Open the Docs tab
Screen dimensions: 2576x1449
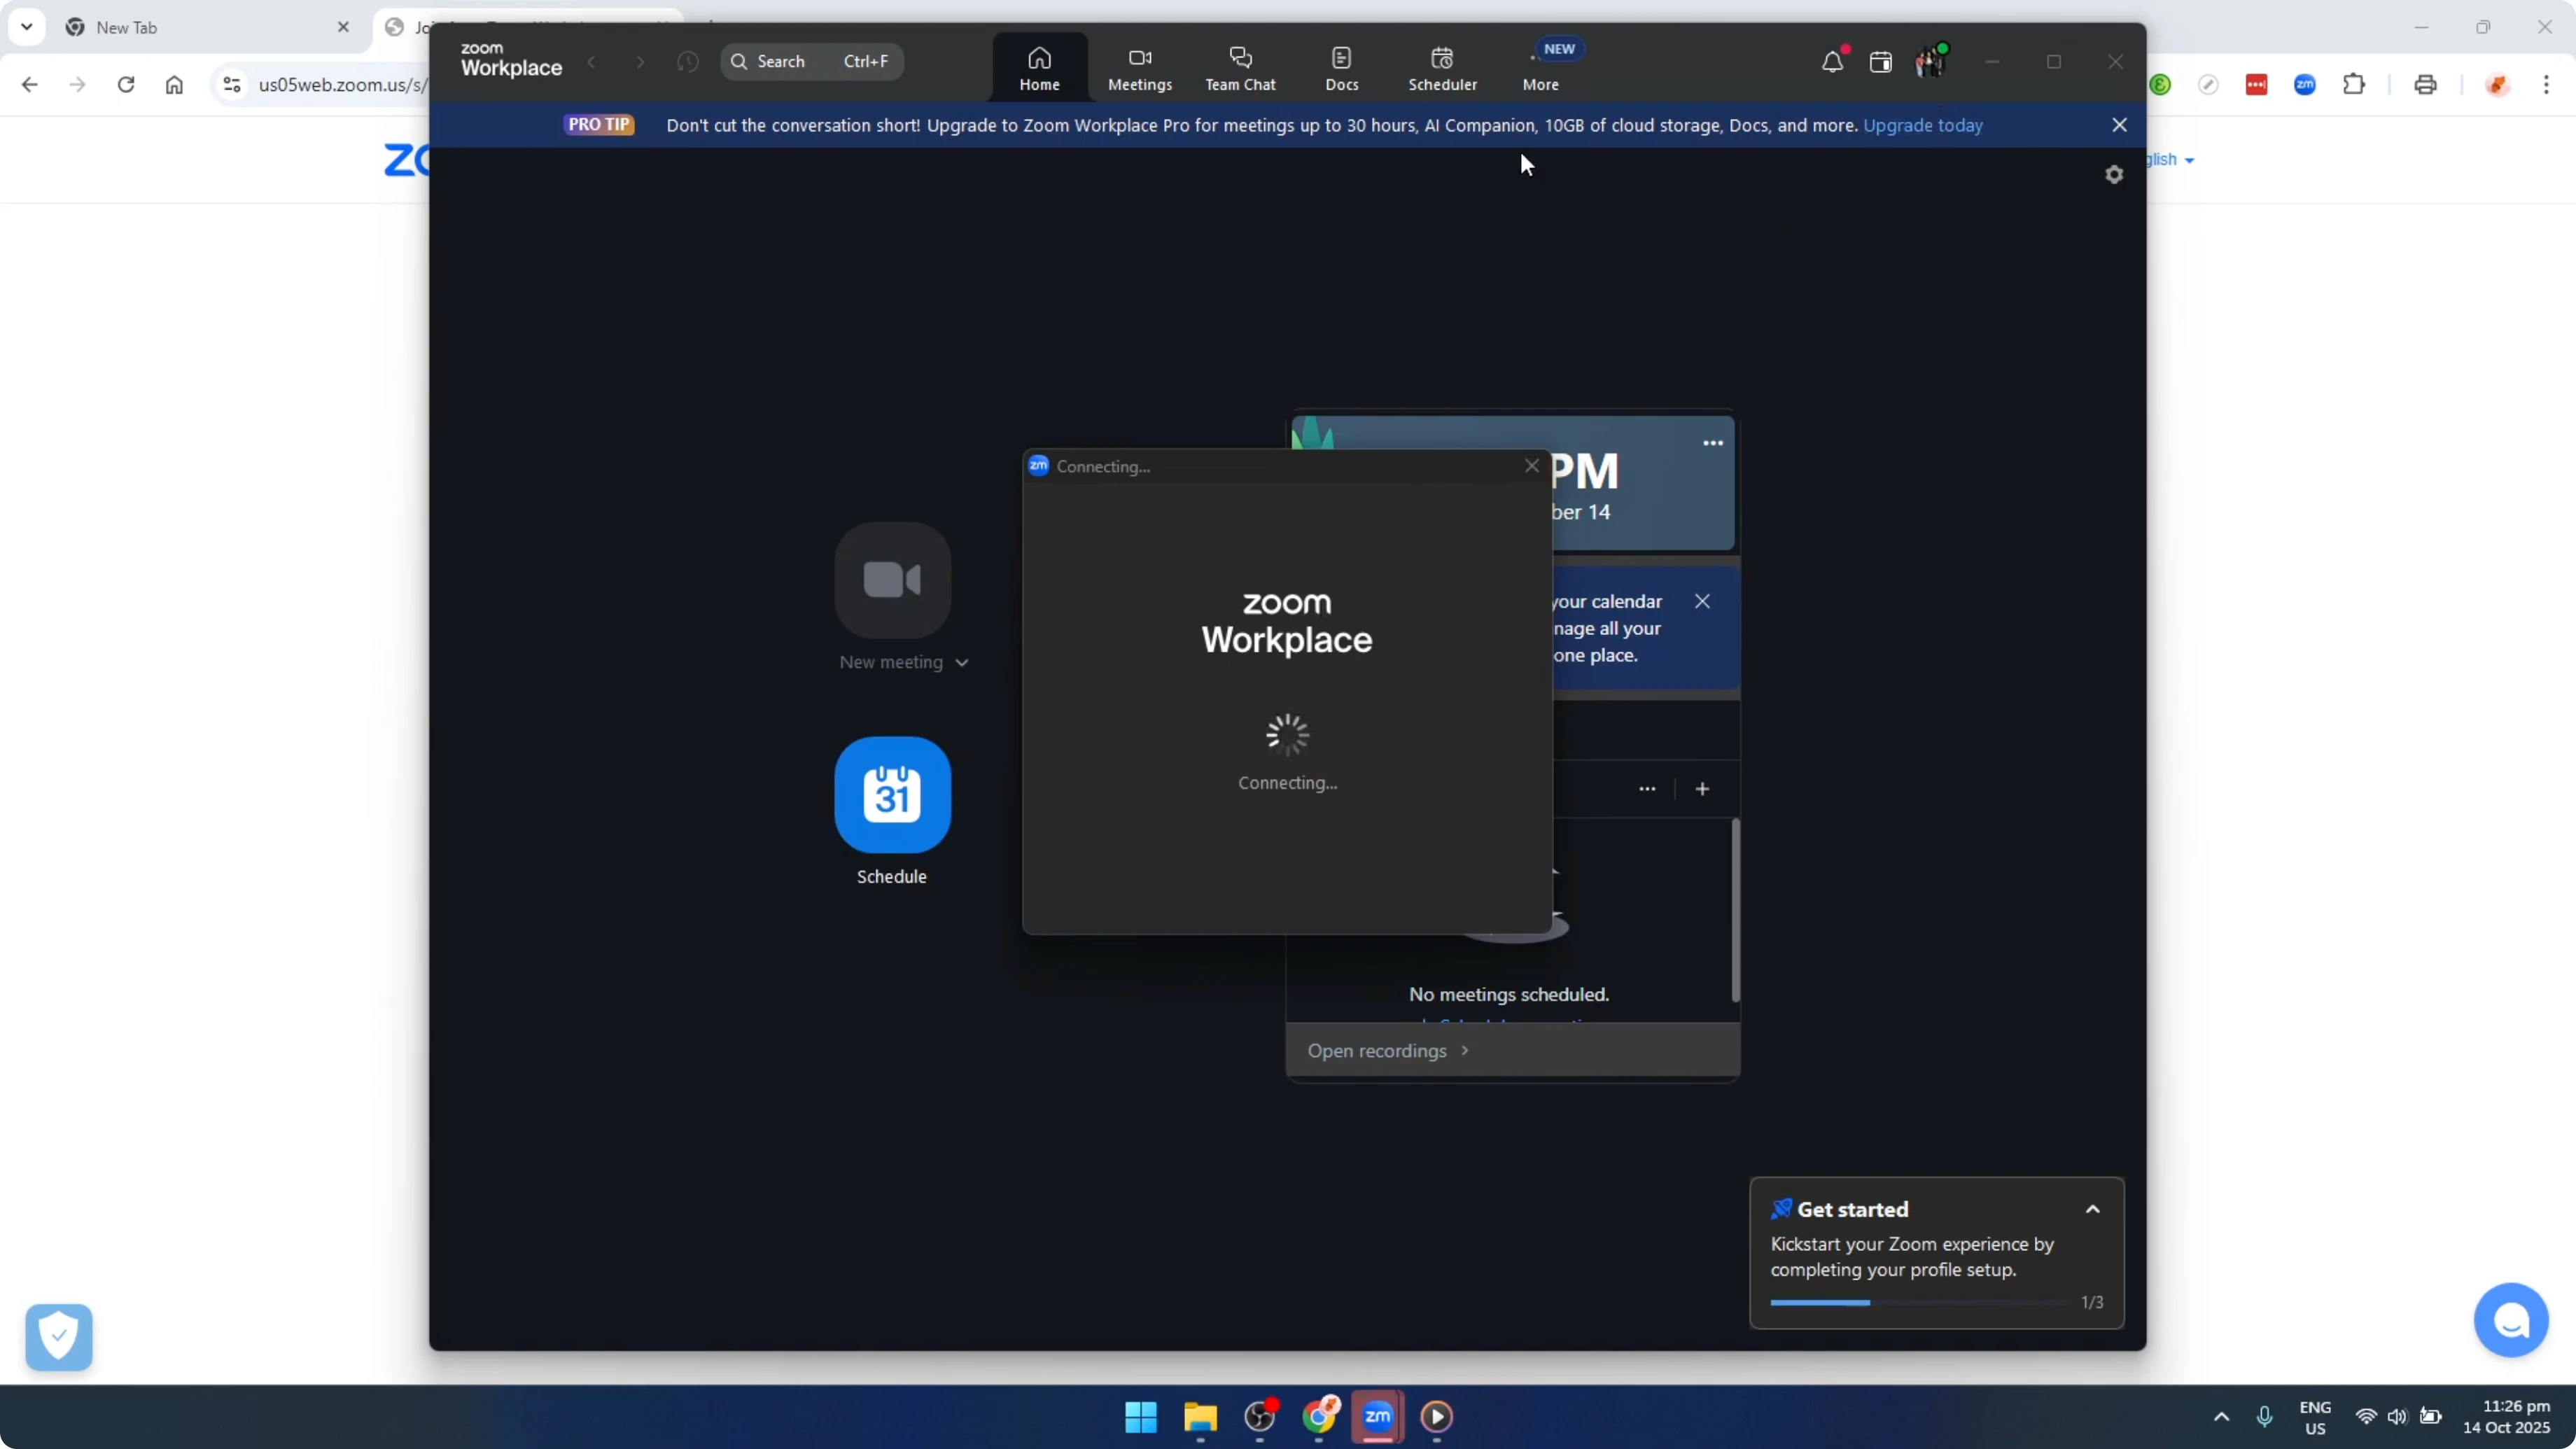[1341, 68]
